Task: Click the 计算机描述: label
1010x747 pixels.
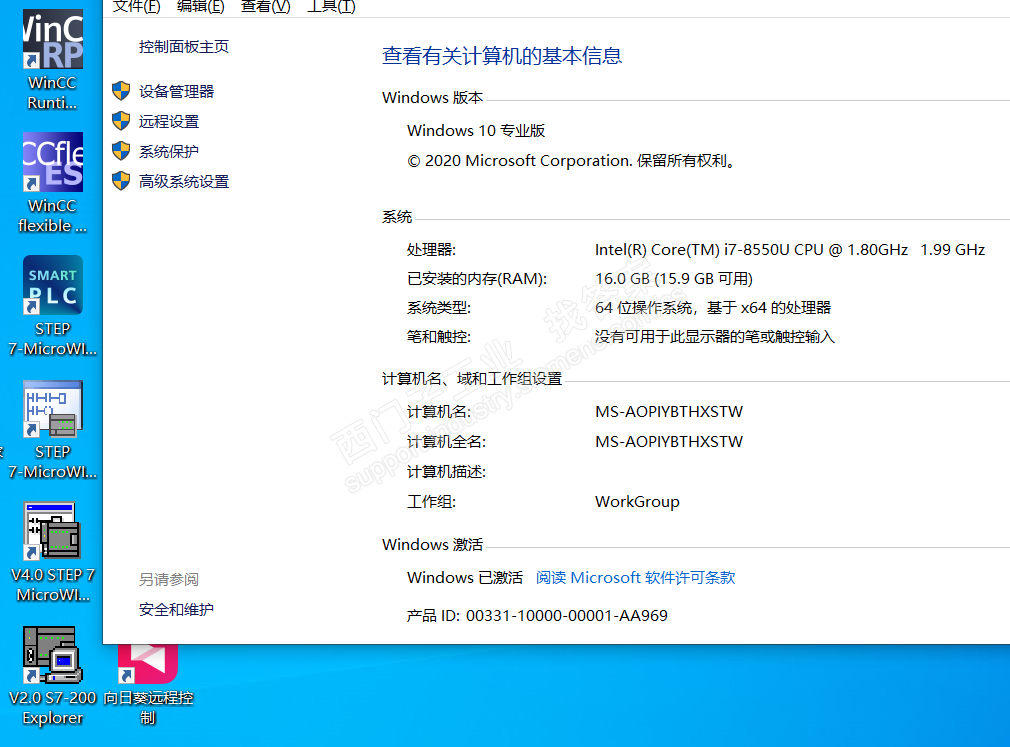Action: pos(446,472)
